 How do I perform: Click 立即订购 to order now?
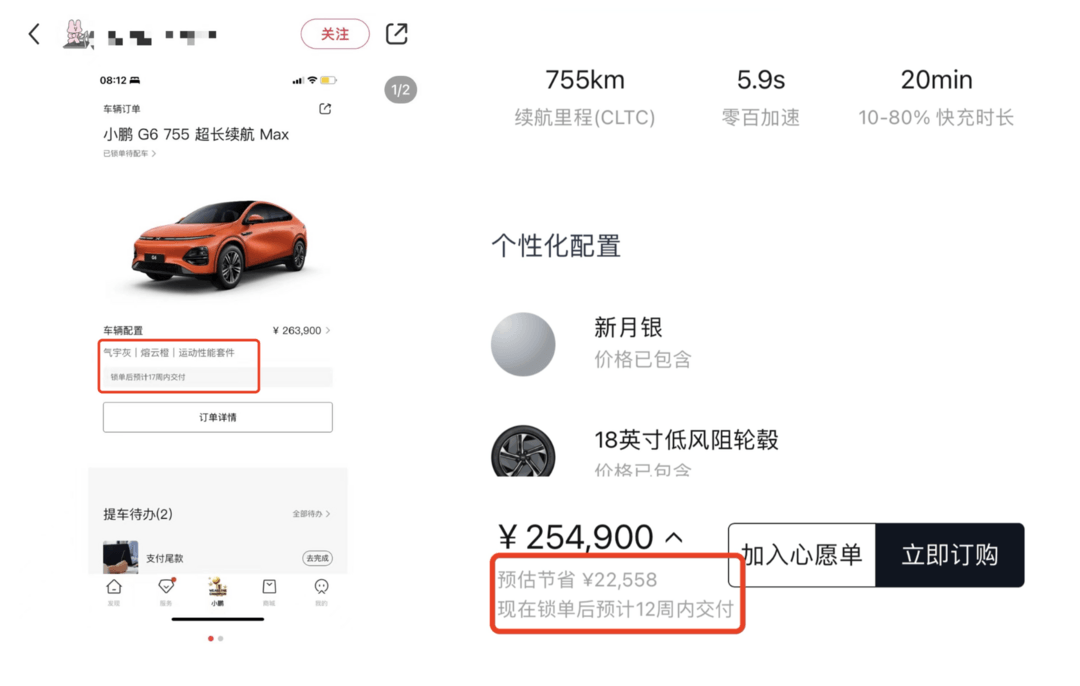[950, 555]
